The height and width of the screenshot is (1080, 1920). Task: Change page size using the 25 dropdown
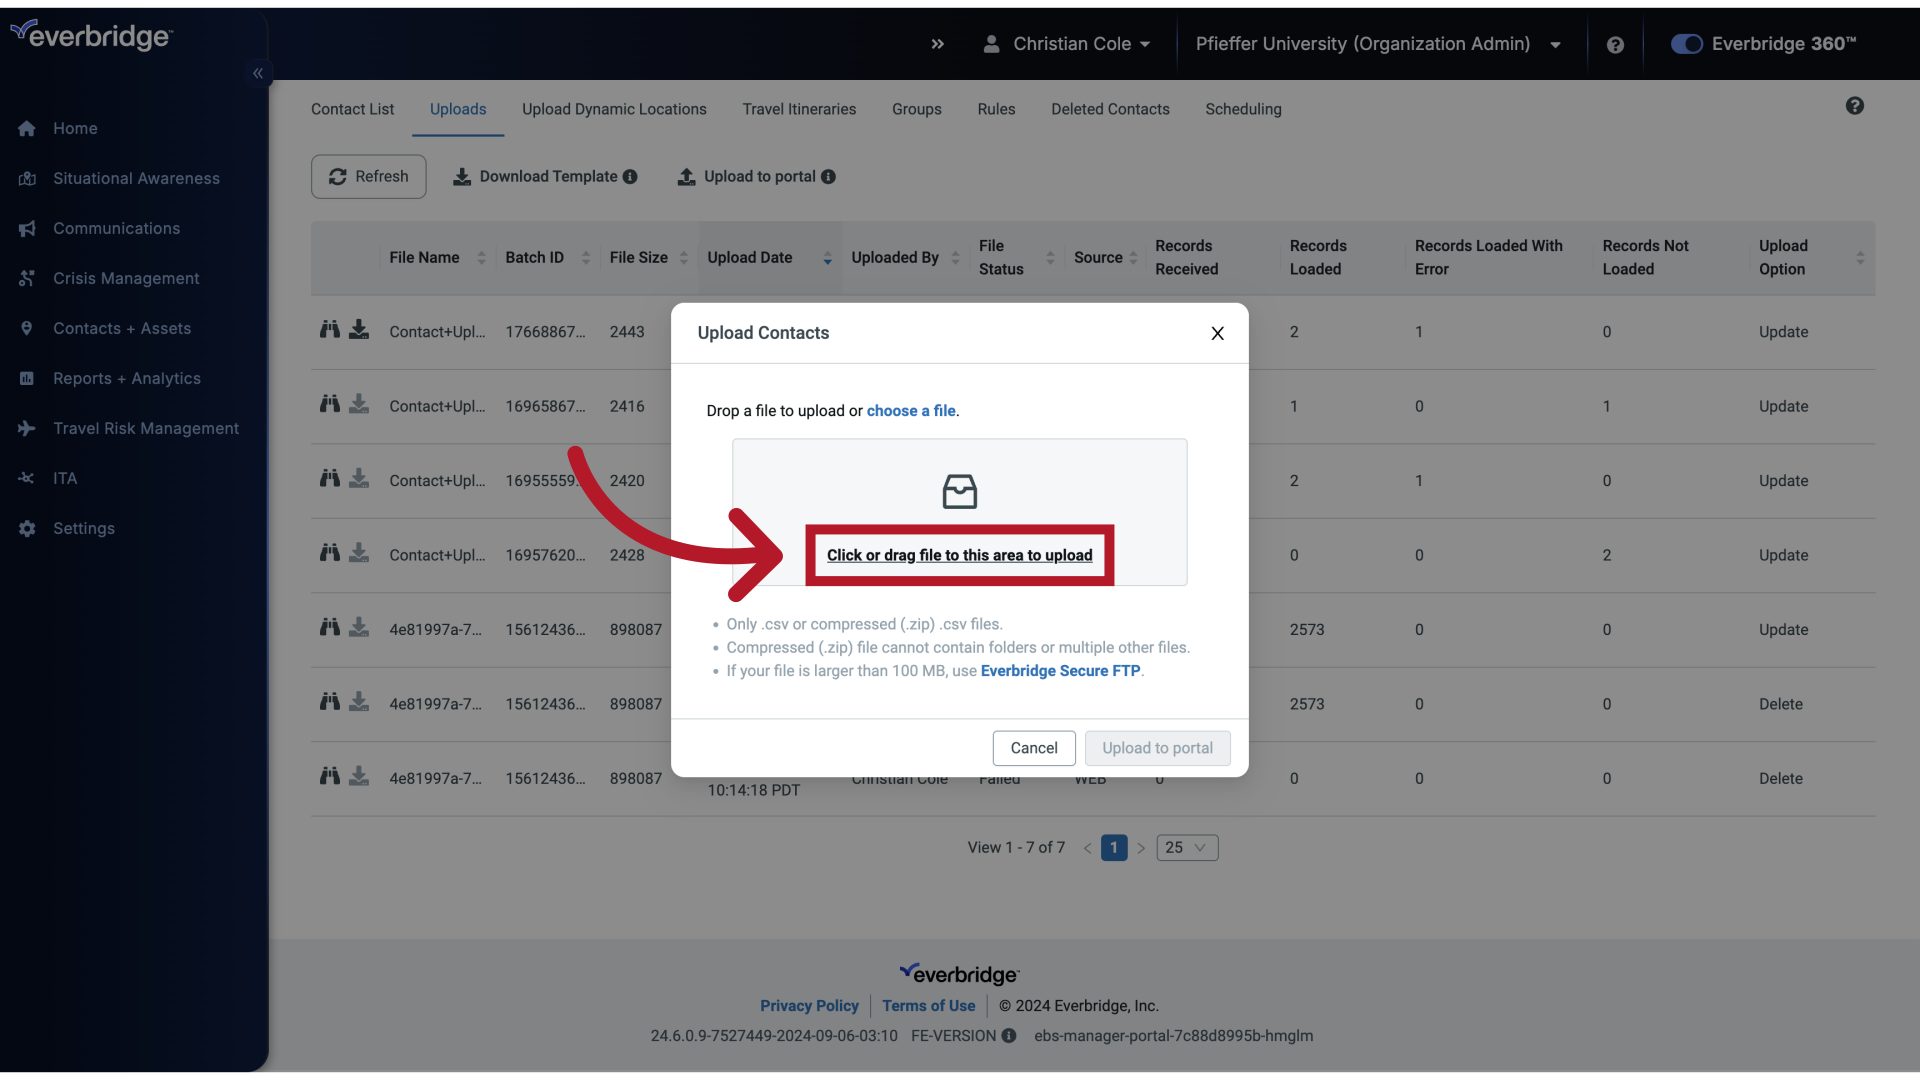click(1186, 847)
